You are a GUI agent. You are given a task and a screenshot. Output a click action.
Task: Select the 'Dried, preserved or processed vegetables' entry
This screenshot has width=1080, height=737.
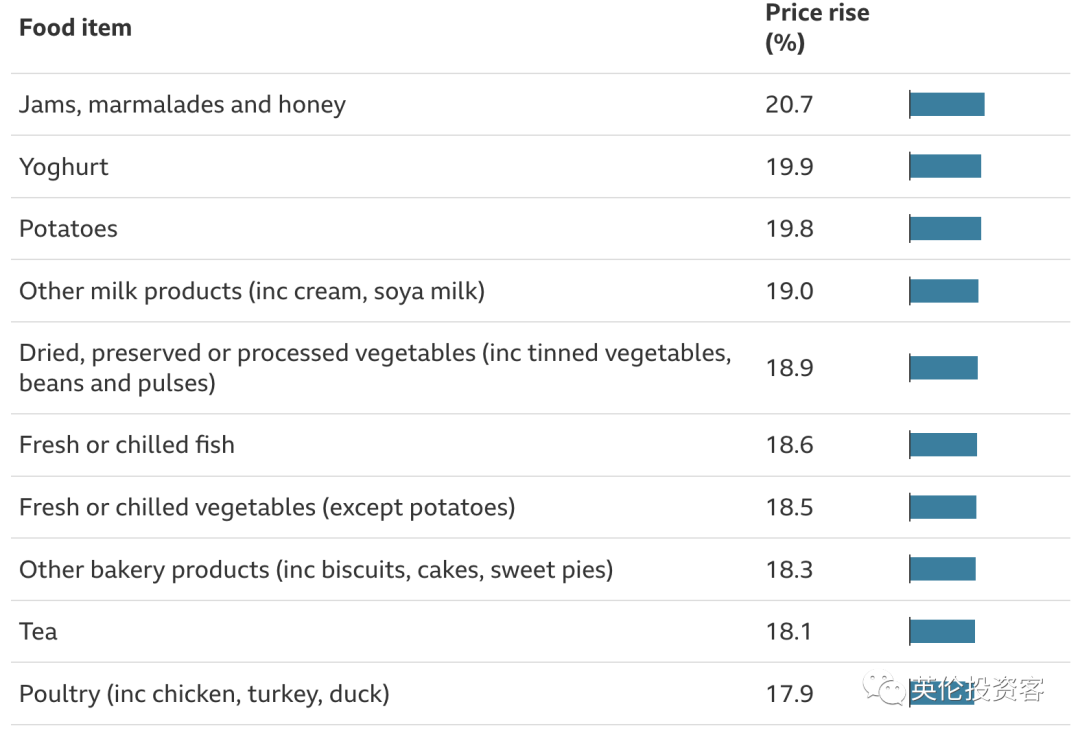pyautogui.click(x=375, y=368)
